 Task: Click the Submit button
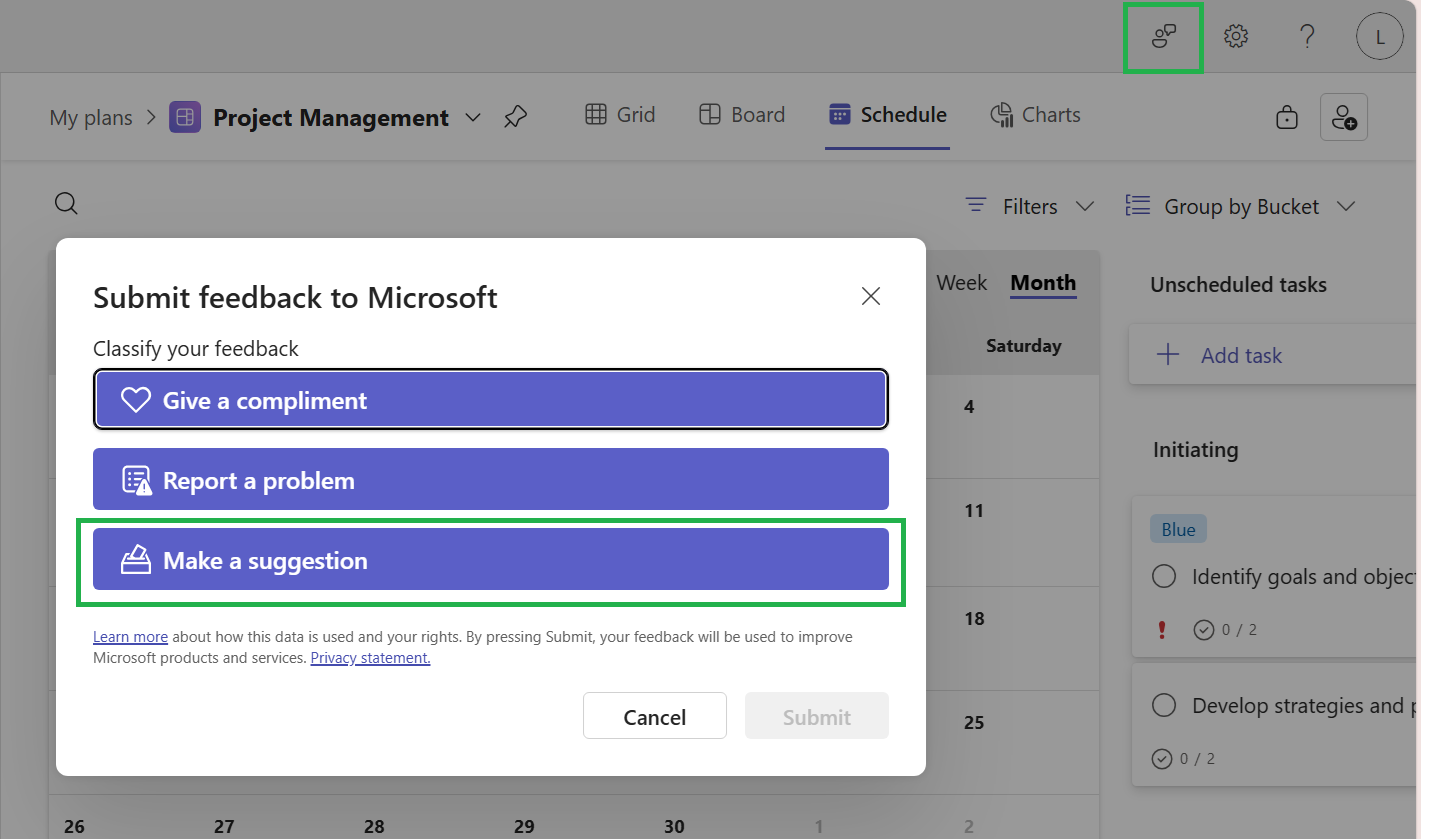click(817, 716)
